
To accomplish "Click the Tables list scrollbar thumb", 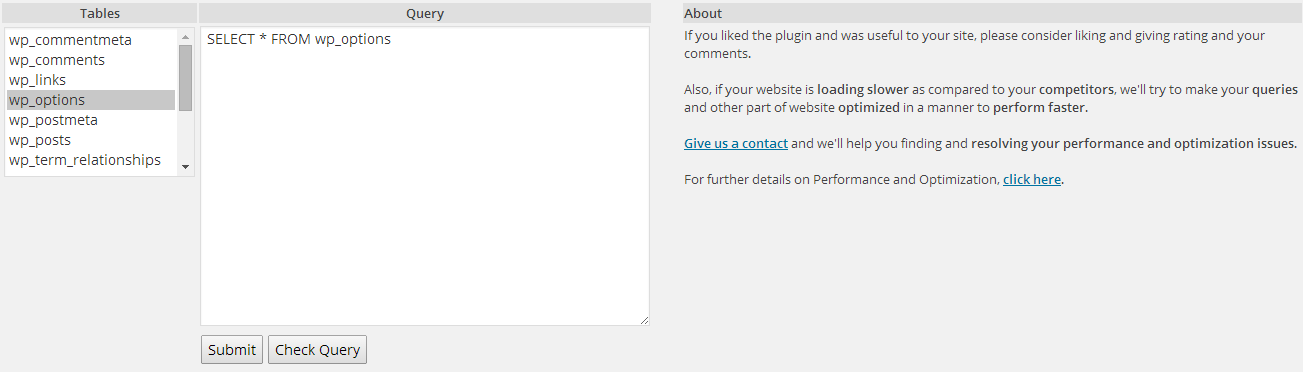I will point(185,77).
